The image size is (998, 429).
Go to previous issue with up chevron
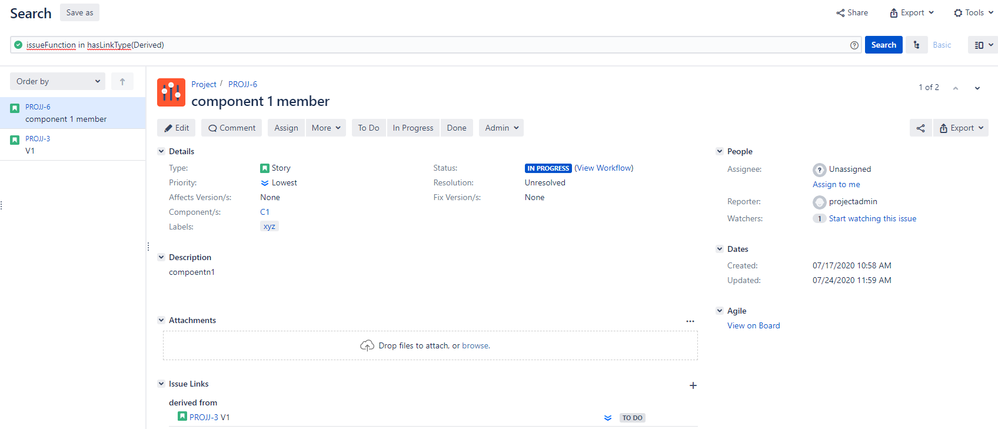coord(955,88)
